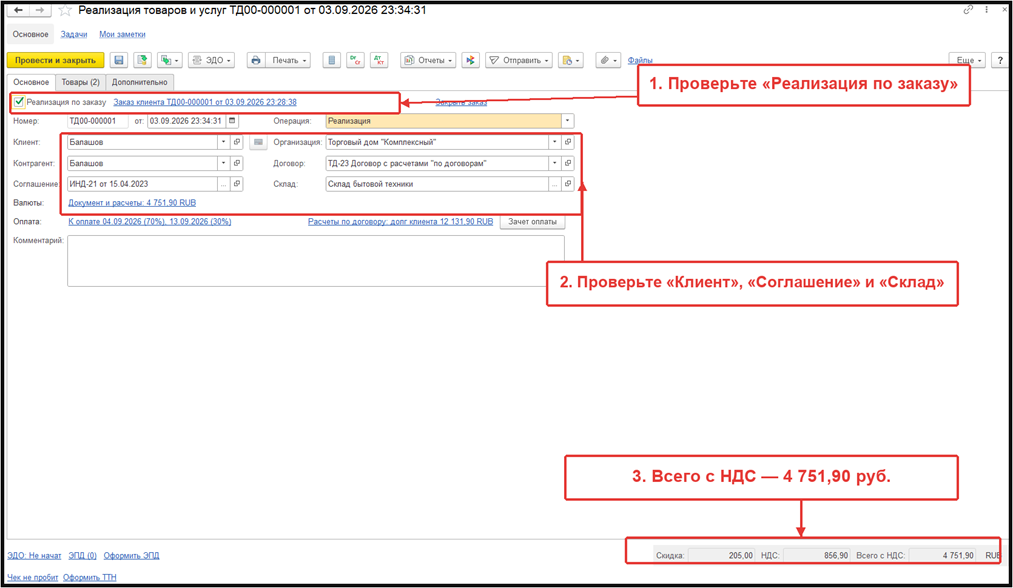Open Клиент Балашов record with open icon

click(237, 142)
